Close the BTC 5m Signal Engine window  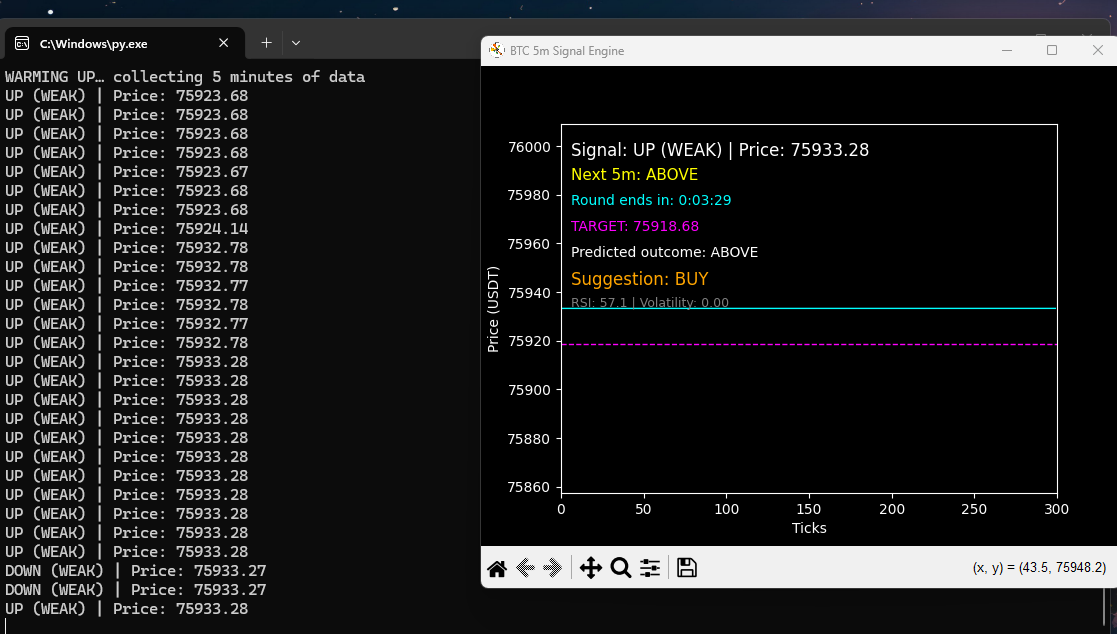(x=1097, y=50)
